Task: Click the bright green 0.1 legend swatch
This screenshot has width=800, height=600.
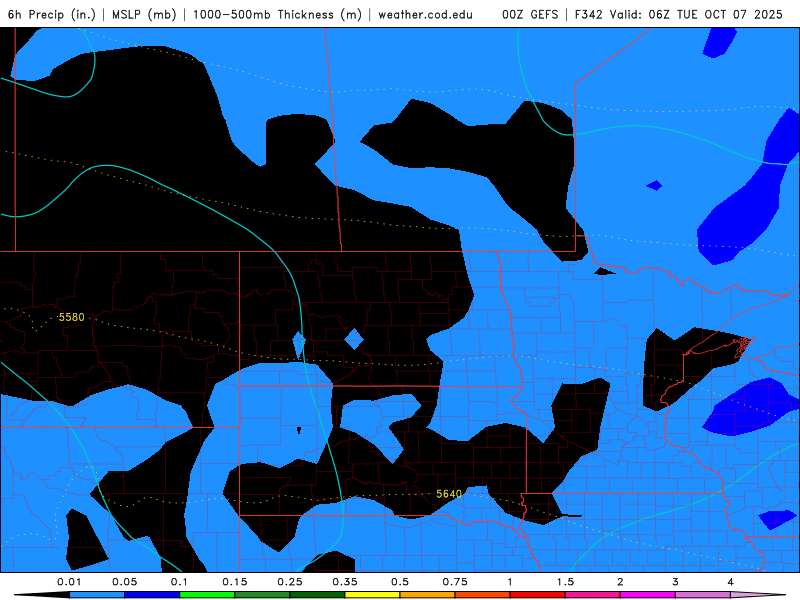Action: point(207,595)
